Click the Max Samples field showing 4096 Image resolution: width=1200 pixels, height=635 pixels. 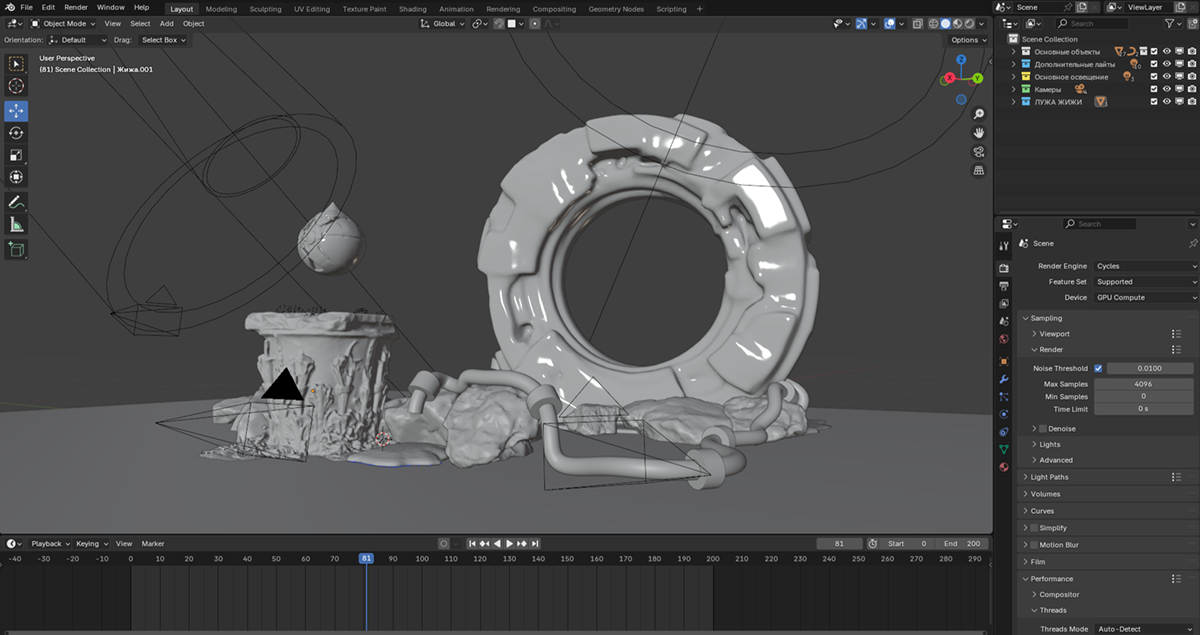[1143, 384]
